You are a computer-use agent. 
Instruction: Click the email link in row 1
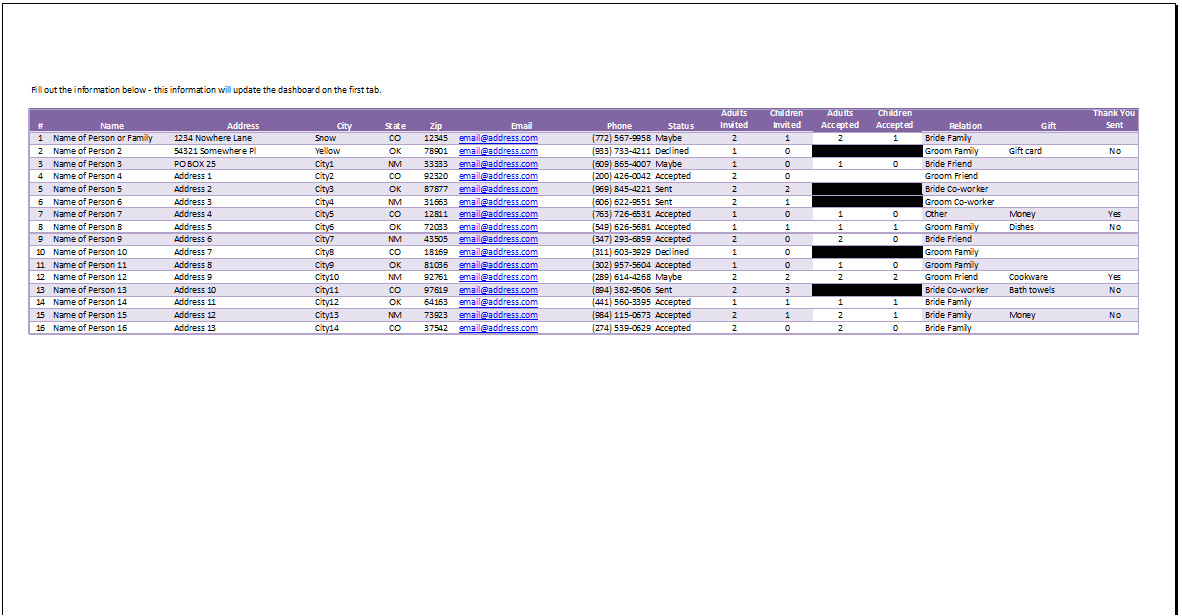tap(498, 138)
